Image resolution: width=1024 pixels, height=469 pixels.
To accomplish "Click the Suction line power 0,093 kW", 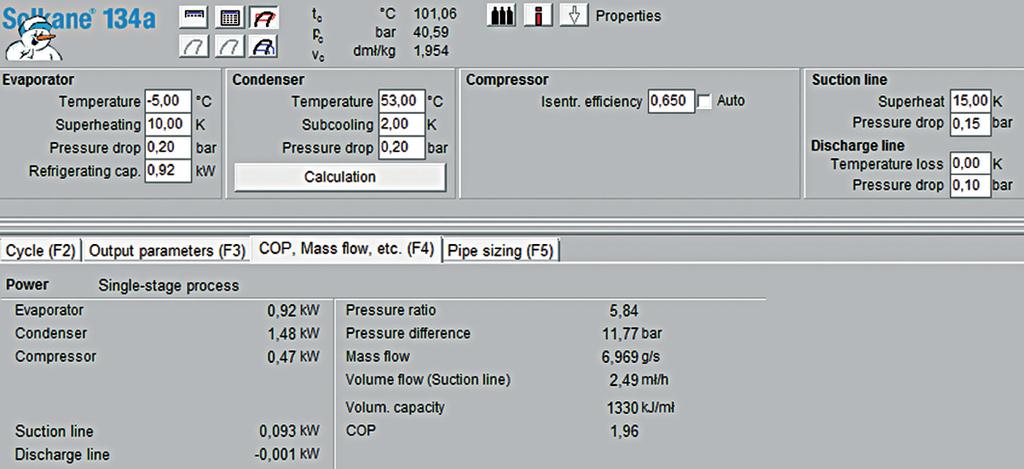I will tap(289, 432).
